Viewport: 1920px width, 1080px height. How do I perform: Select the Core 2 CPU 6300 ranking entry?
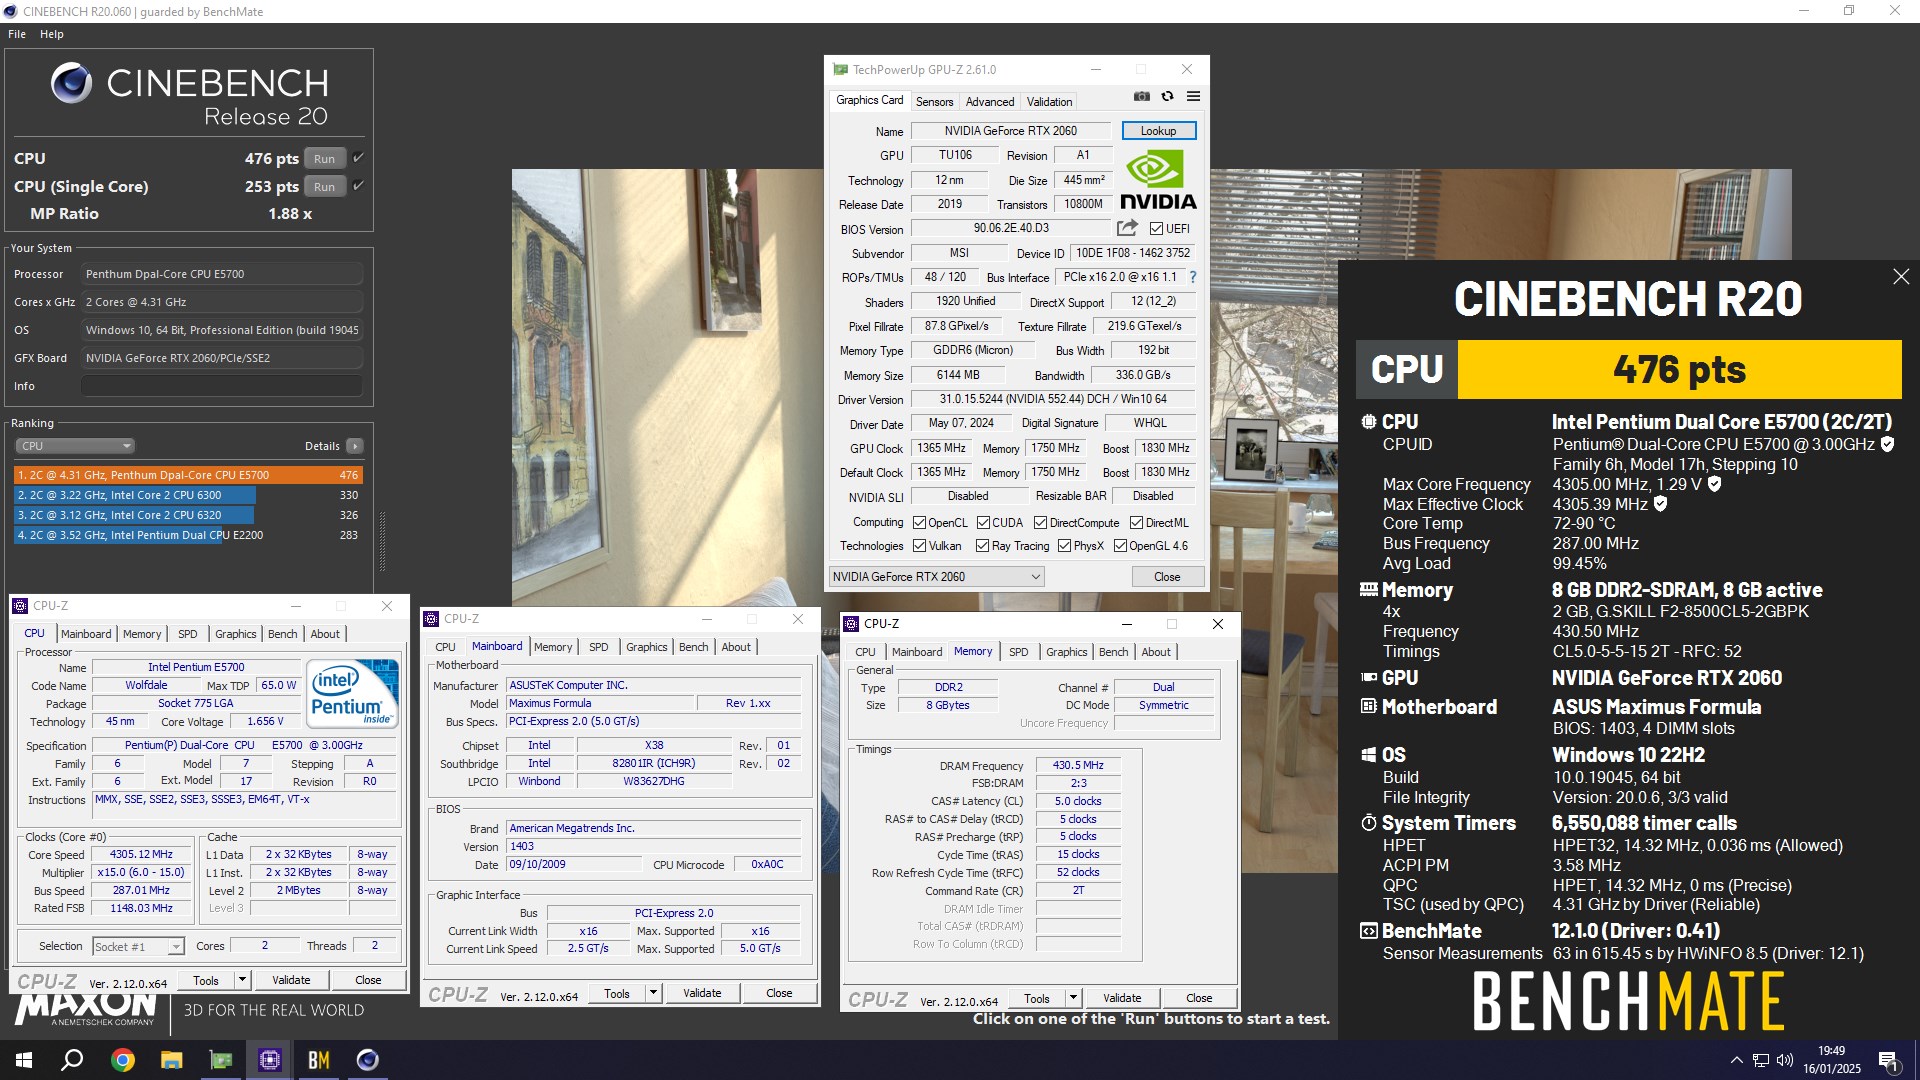[188, 495]
